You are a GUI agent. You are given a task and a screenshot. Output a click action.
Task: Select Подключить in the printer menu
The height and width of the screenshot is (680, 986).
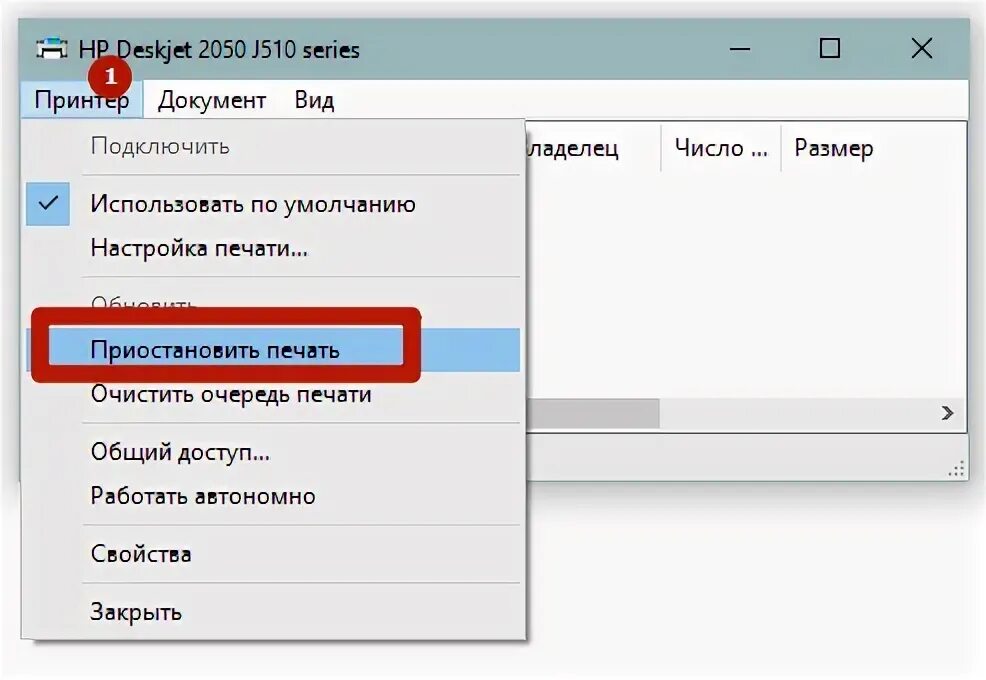[274, 147]
